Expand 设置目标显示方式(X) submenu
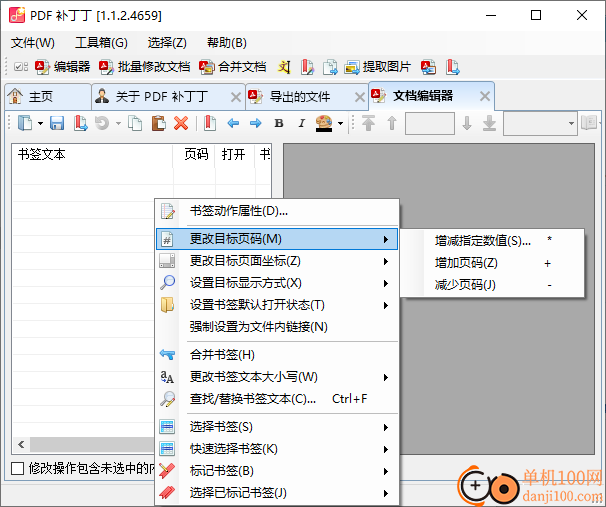This screenshot has width=606, height=507. 277,283
